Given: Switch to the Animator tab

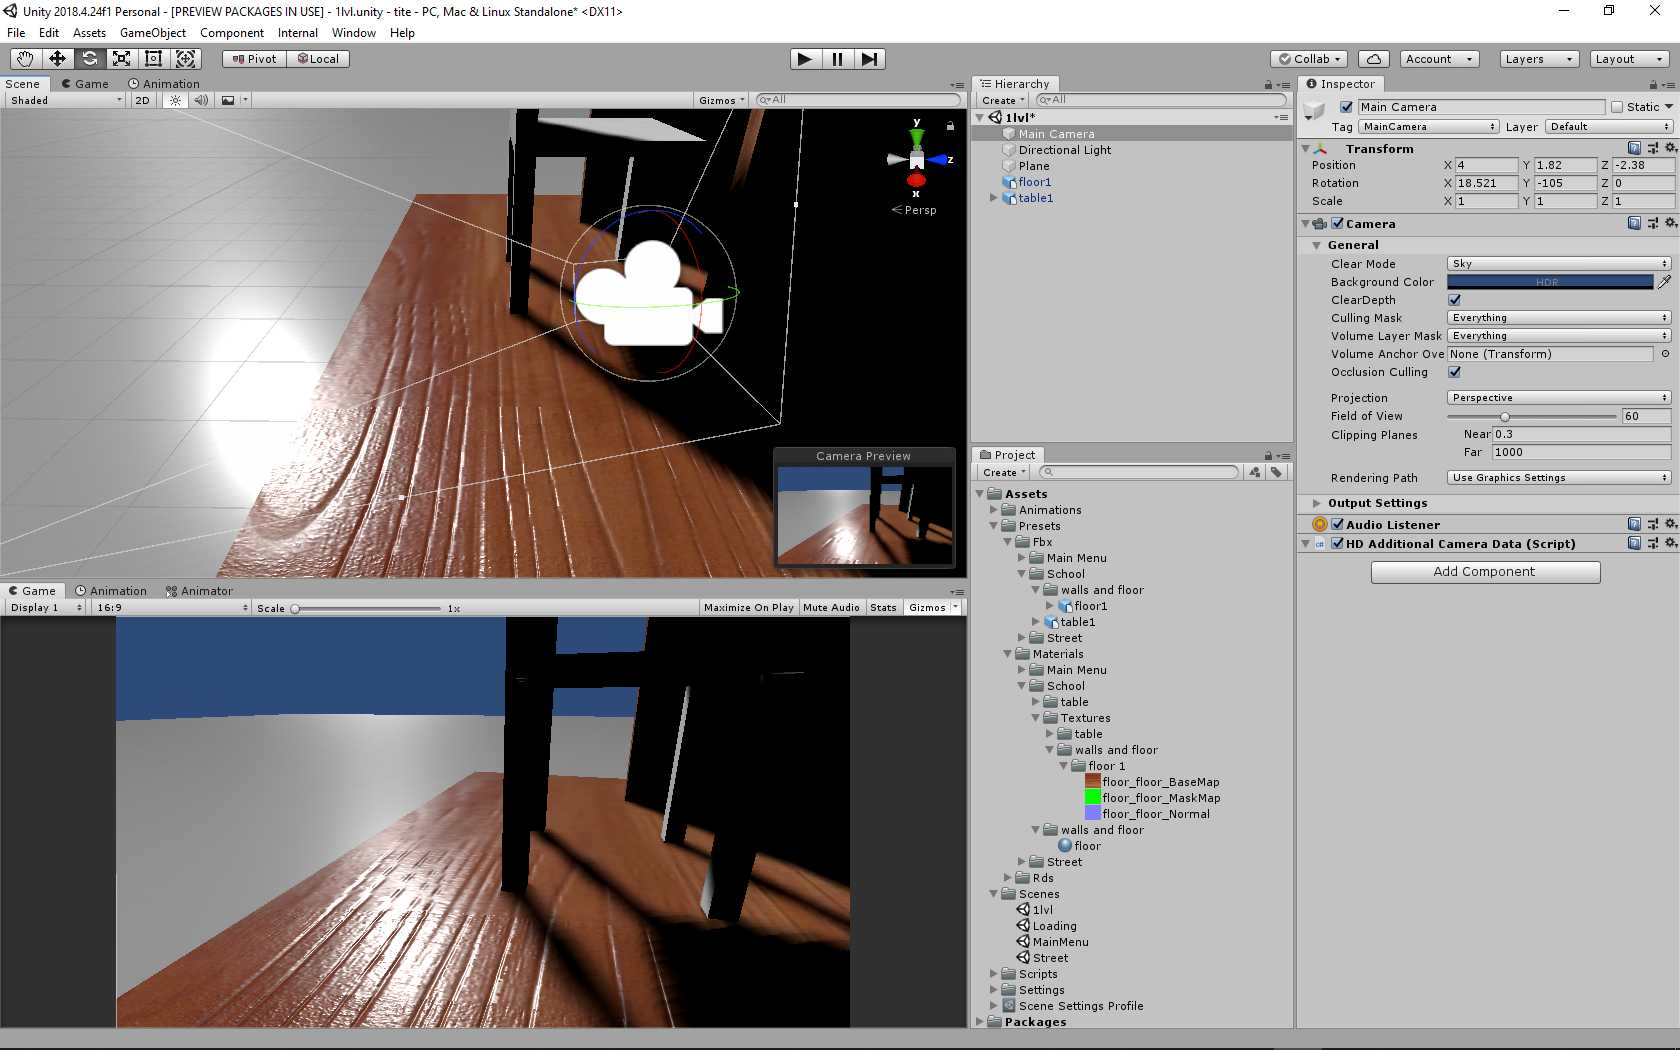Looking at the screenshot, I should 199,591.
